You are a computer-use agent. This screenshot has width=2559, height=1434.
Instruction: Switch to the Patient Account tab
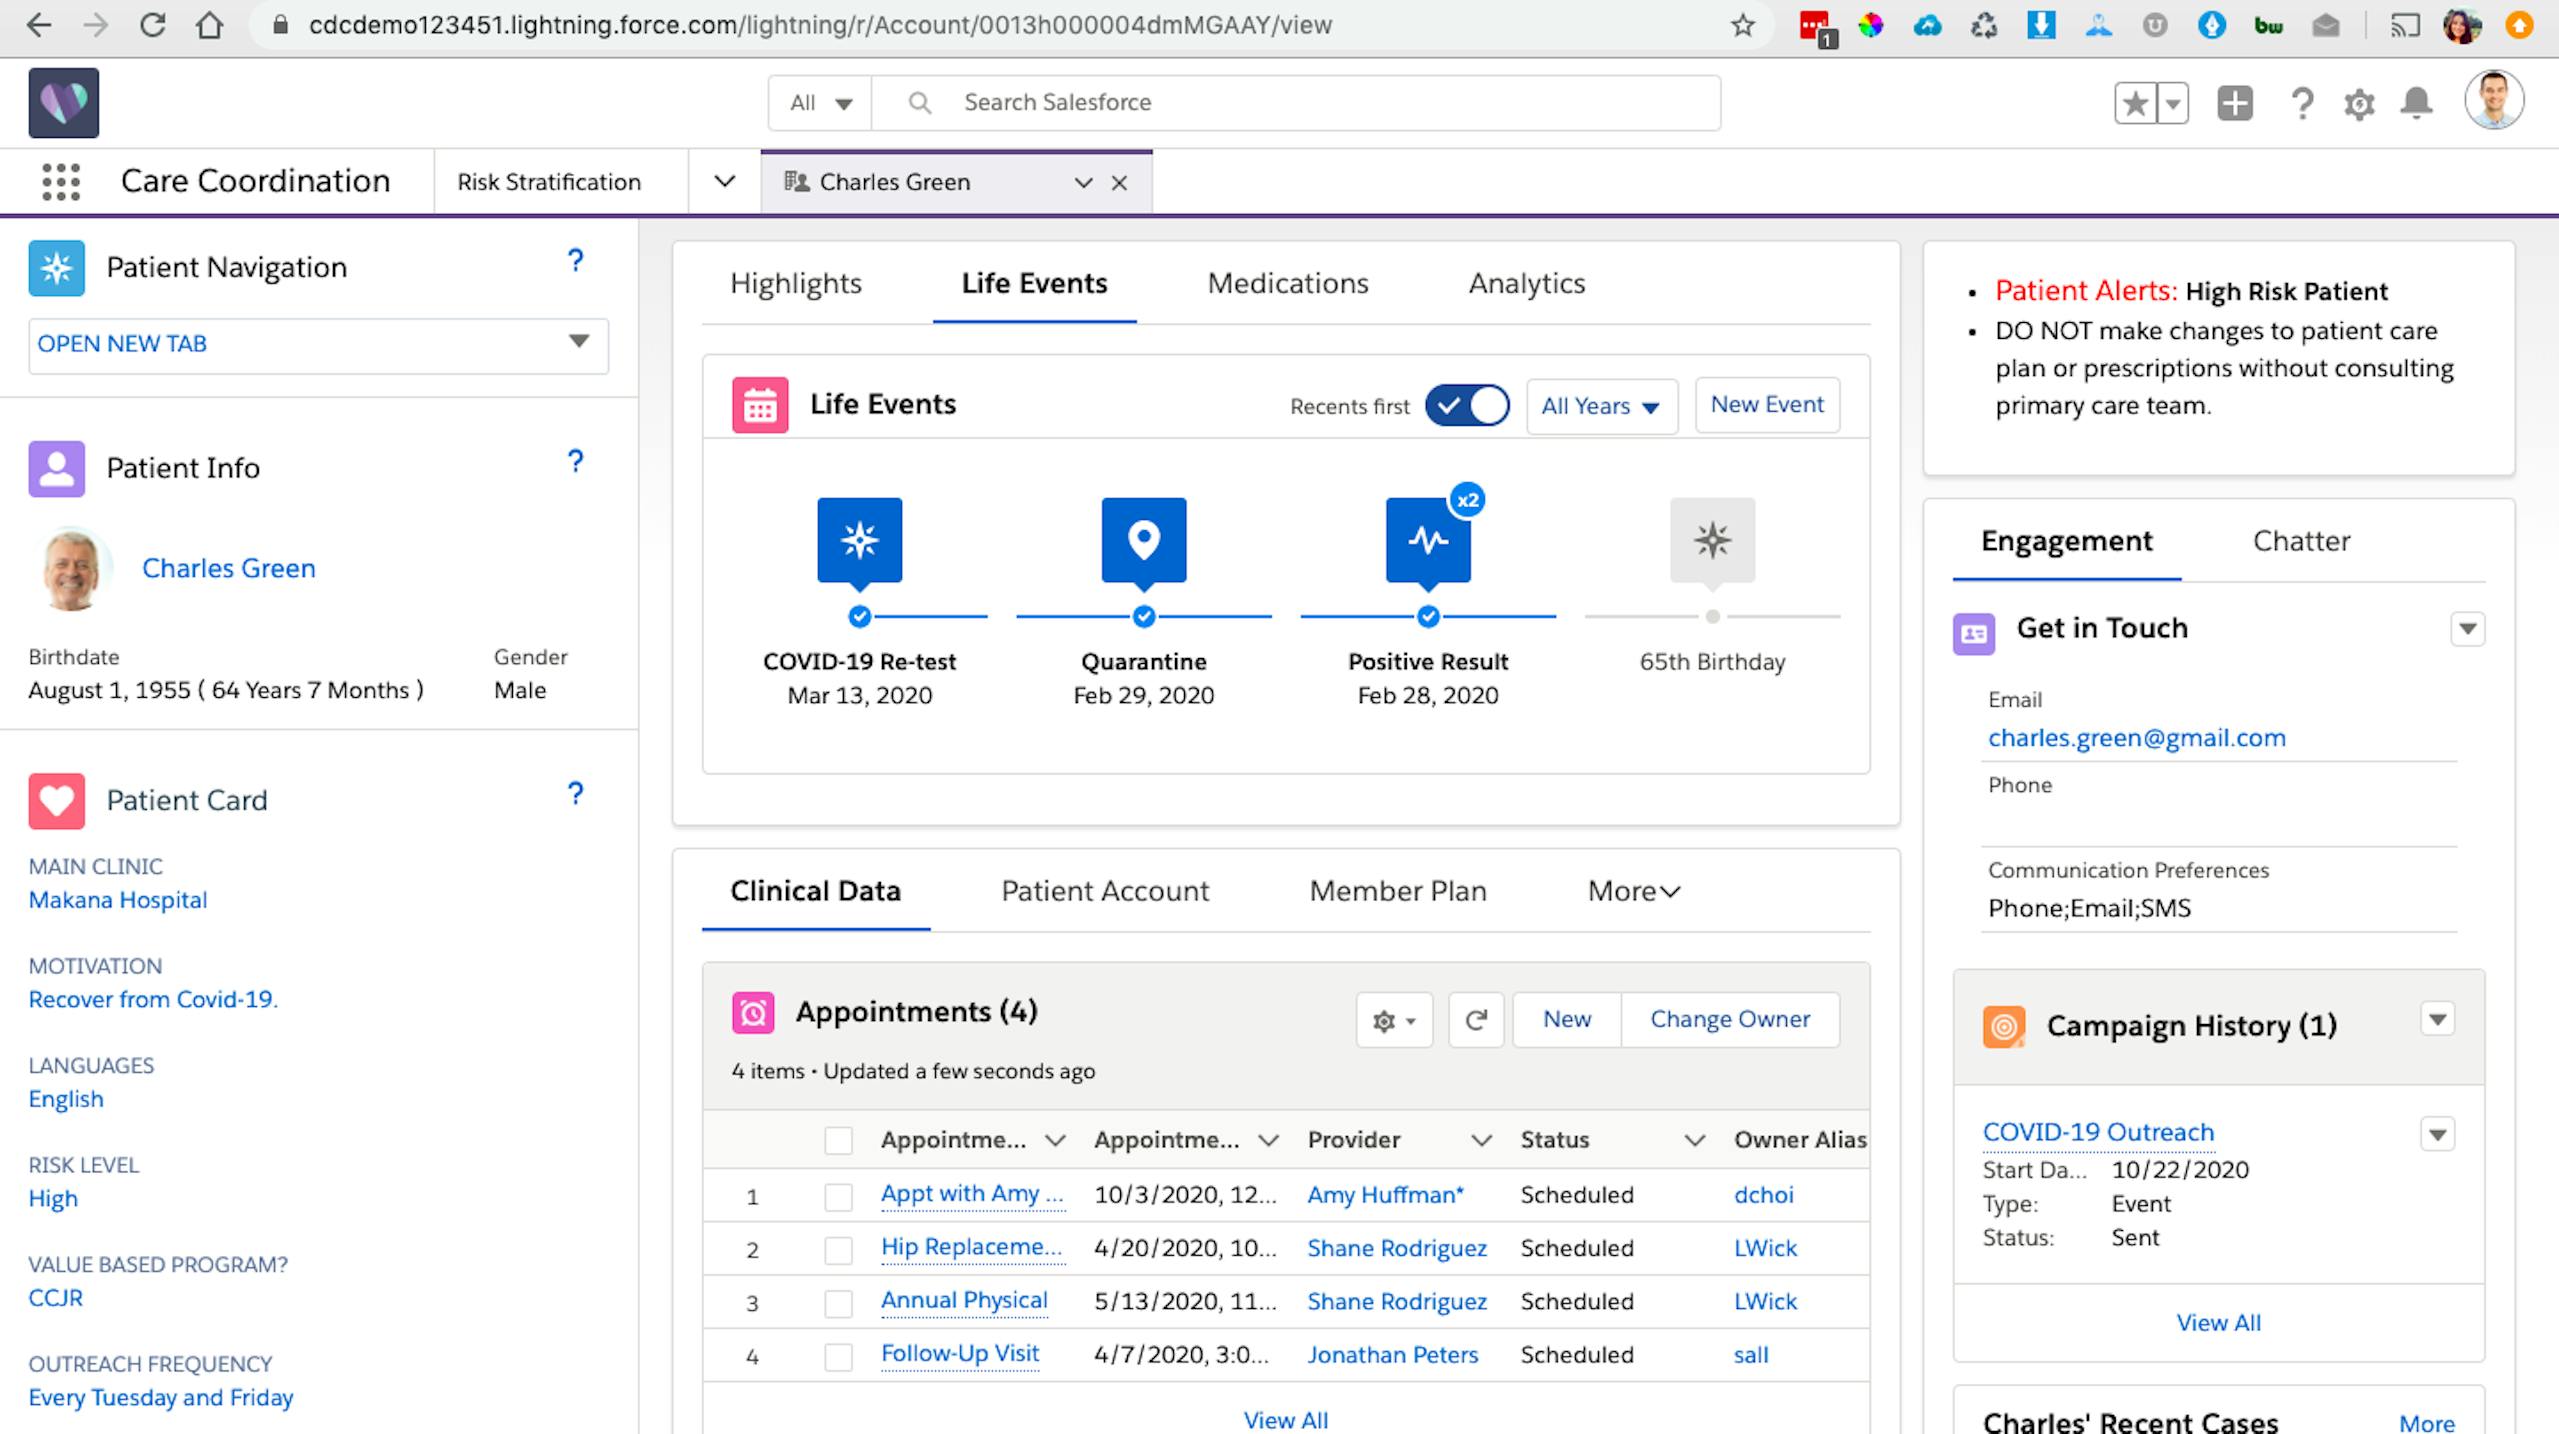(x=1105, y=891)
